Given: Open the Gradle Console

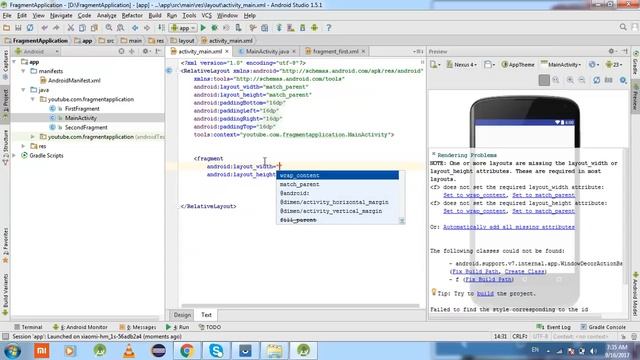Looking at the screenshot, I should click(x=603, y=327).
